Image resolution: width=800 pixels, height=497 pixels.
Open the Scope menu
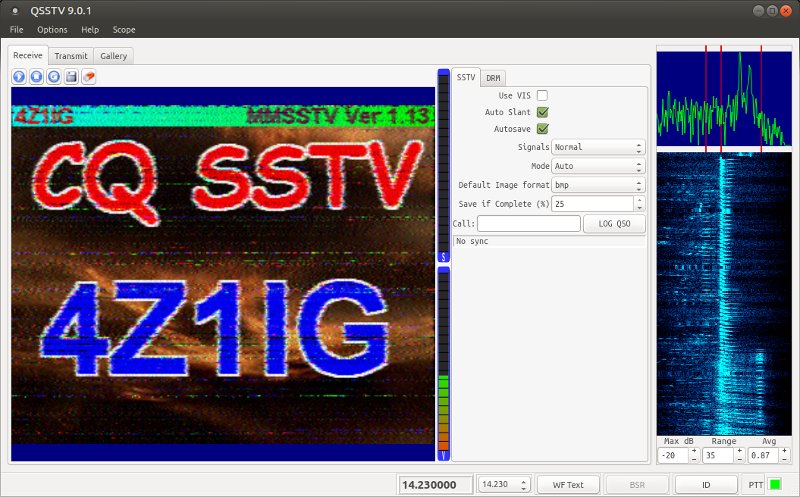[x=124, y=30]
